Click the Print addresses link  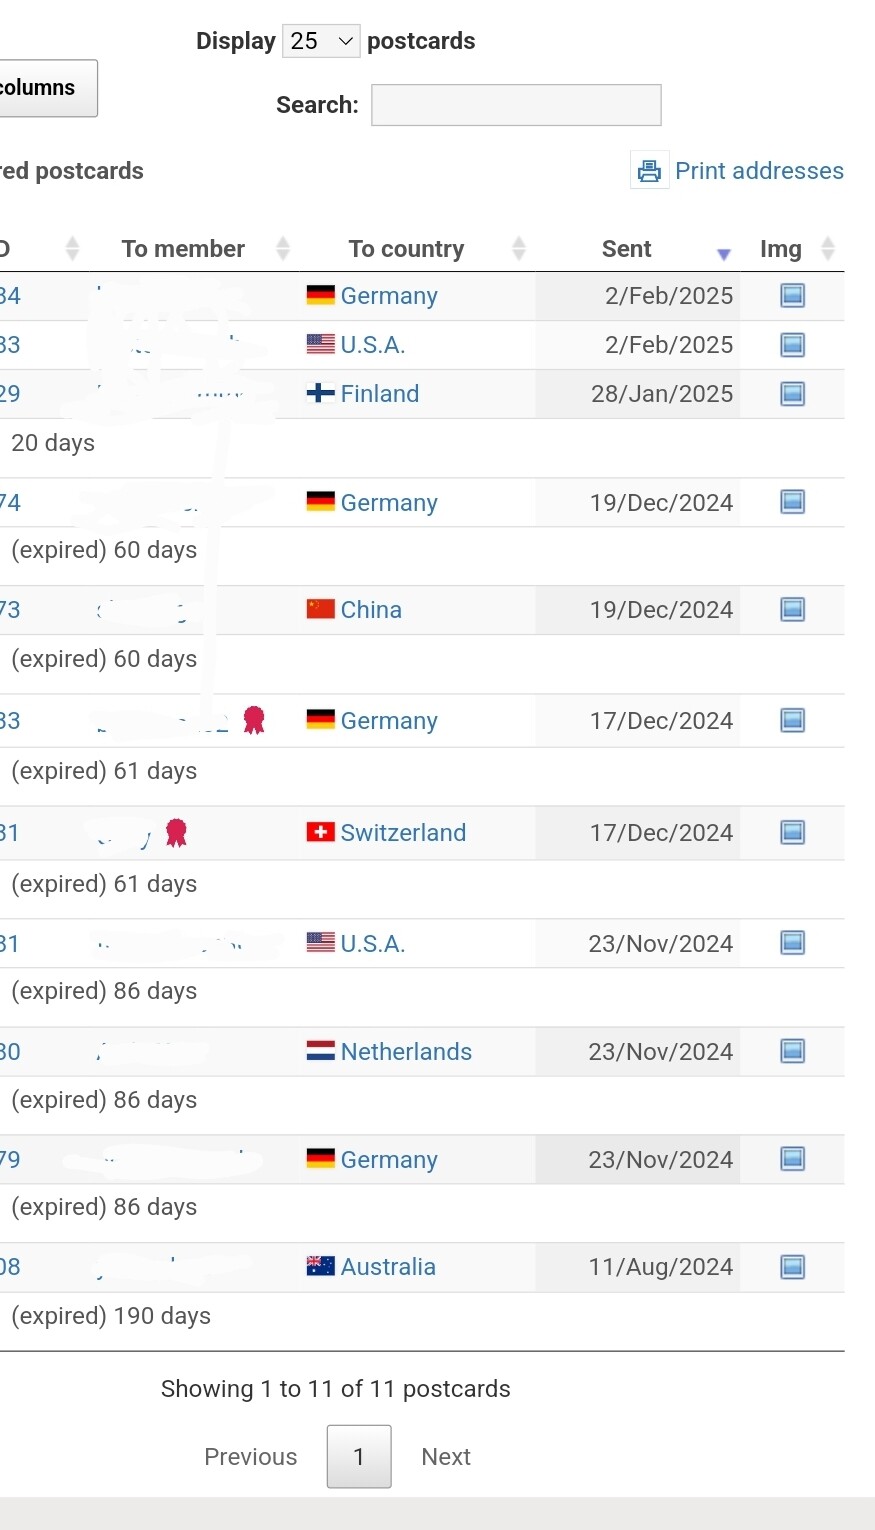[759, 171]
